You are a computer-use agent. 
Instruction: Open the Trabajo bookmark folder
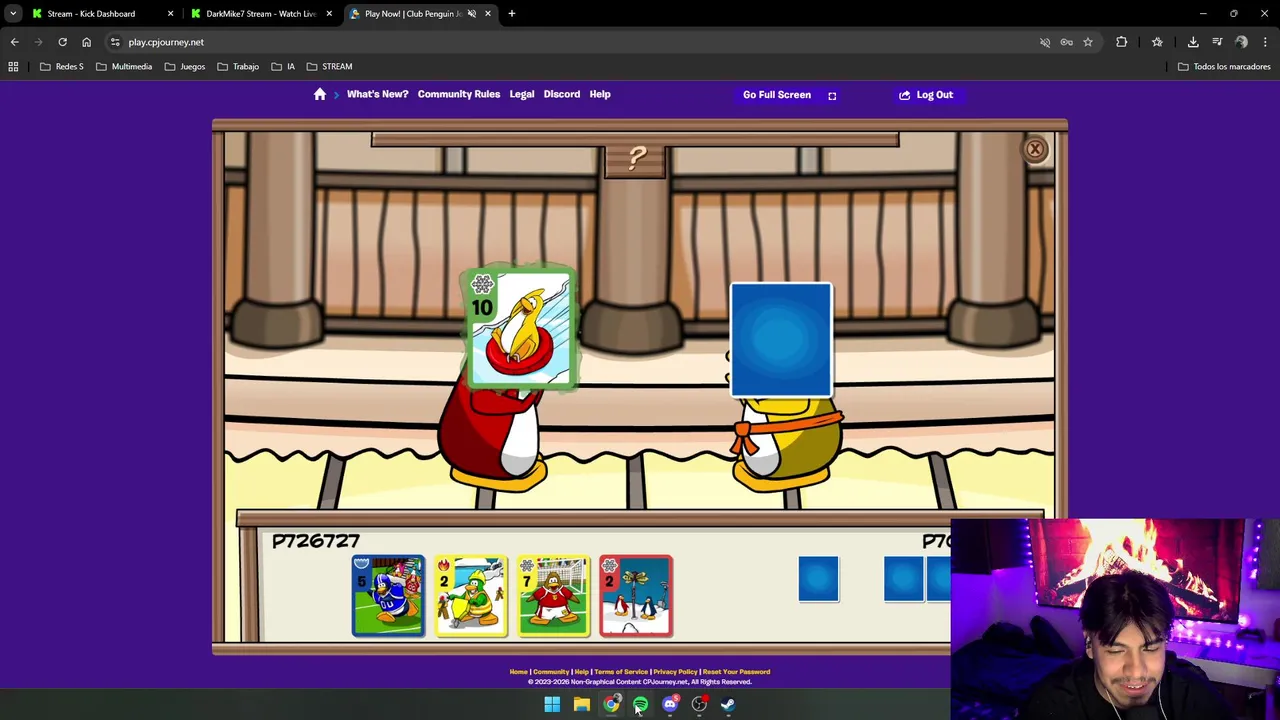pyautogui.click(x=238, y=66)
